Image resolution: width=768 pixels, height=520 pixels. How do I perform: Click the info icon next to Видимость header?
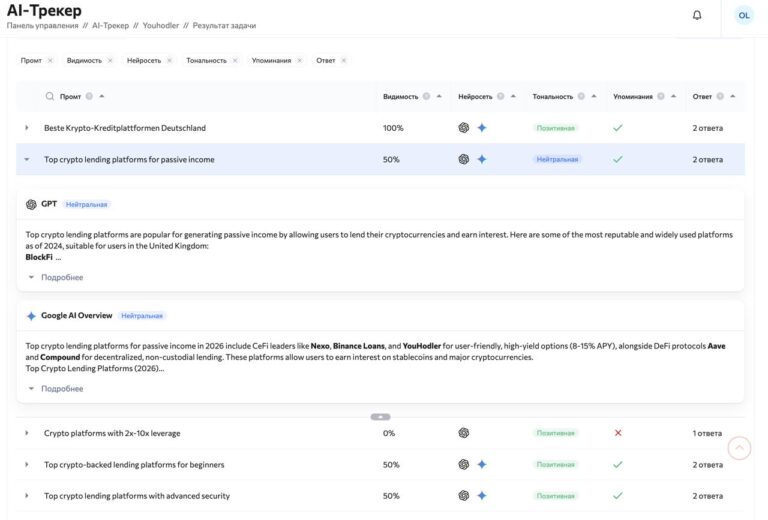click(426, 97)
